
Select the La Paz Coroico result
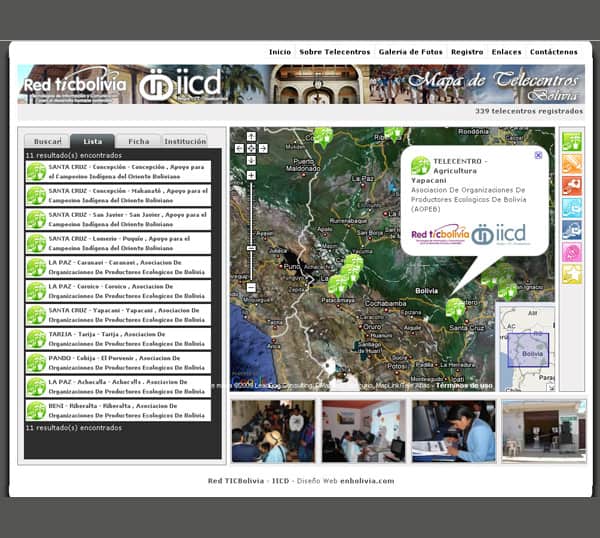pyautogui.click(x=118, y=291)
